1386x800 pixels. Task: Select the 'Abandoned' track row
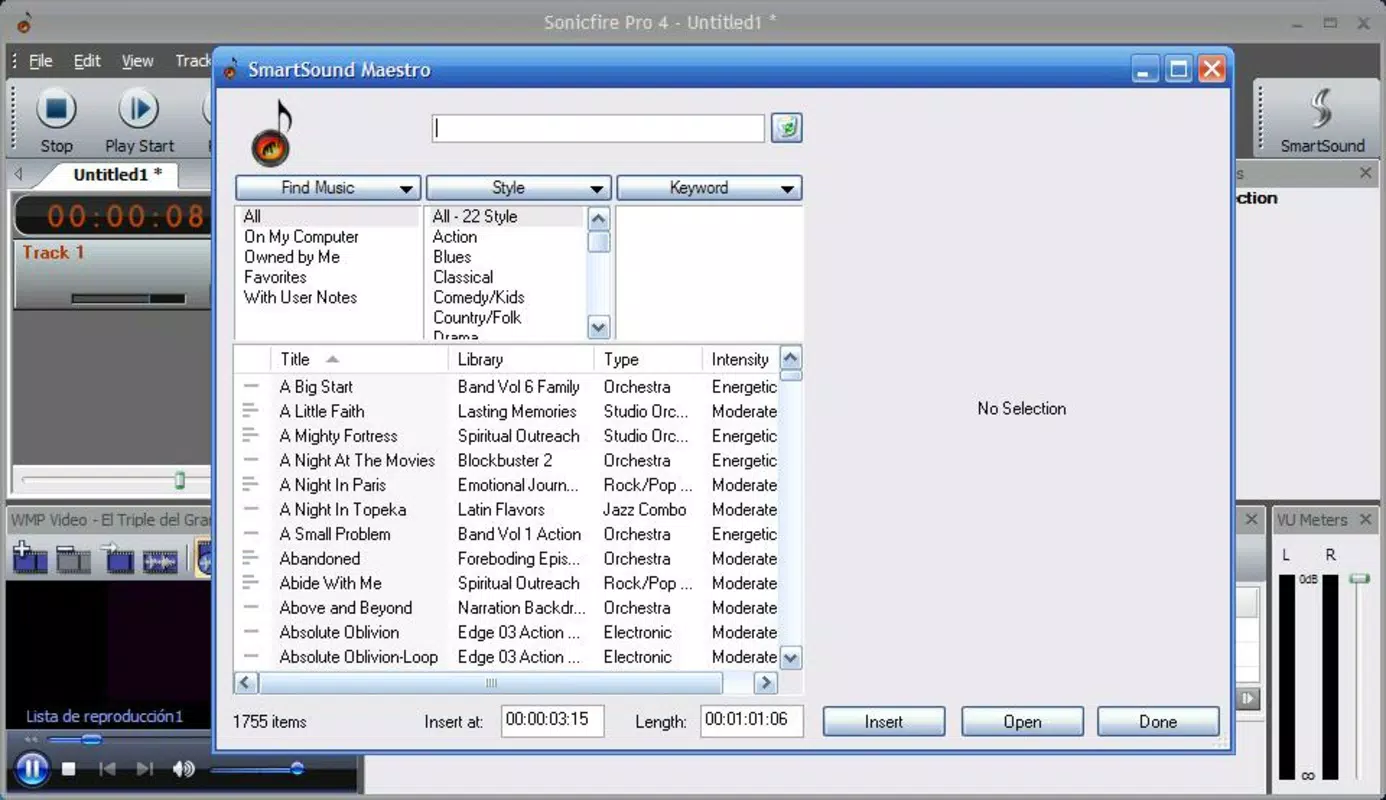point(505,559)
